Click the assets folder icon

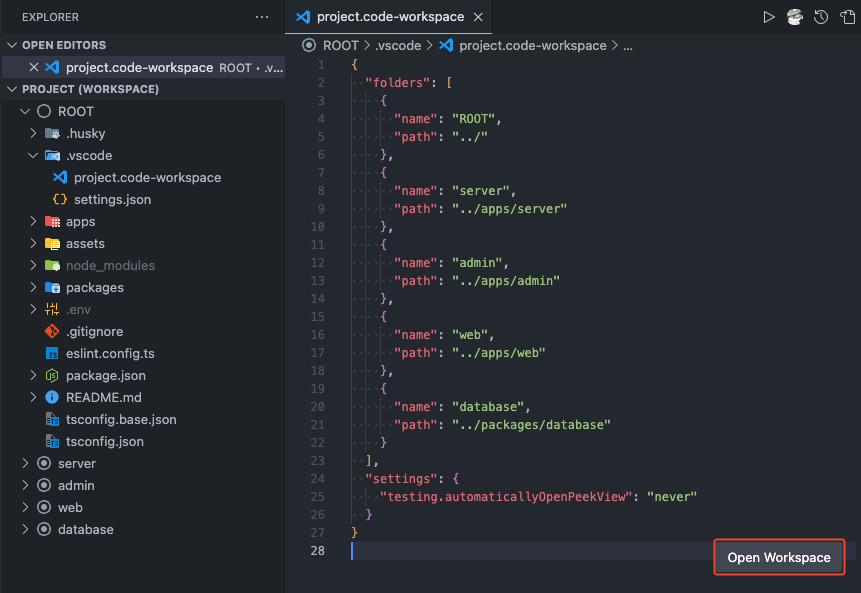click(x=52, y=243)
